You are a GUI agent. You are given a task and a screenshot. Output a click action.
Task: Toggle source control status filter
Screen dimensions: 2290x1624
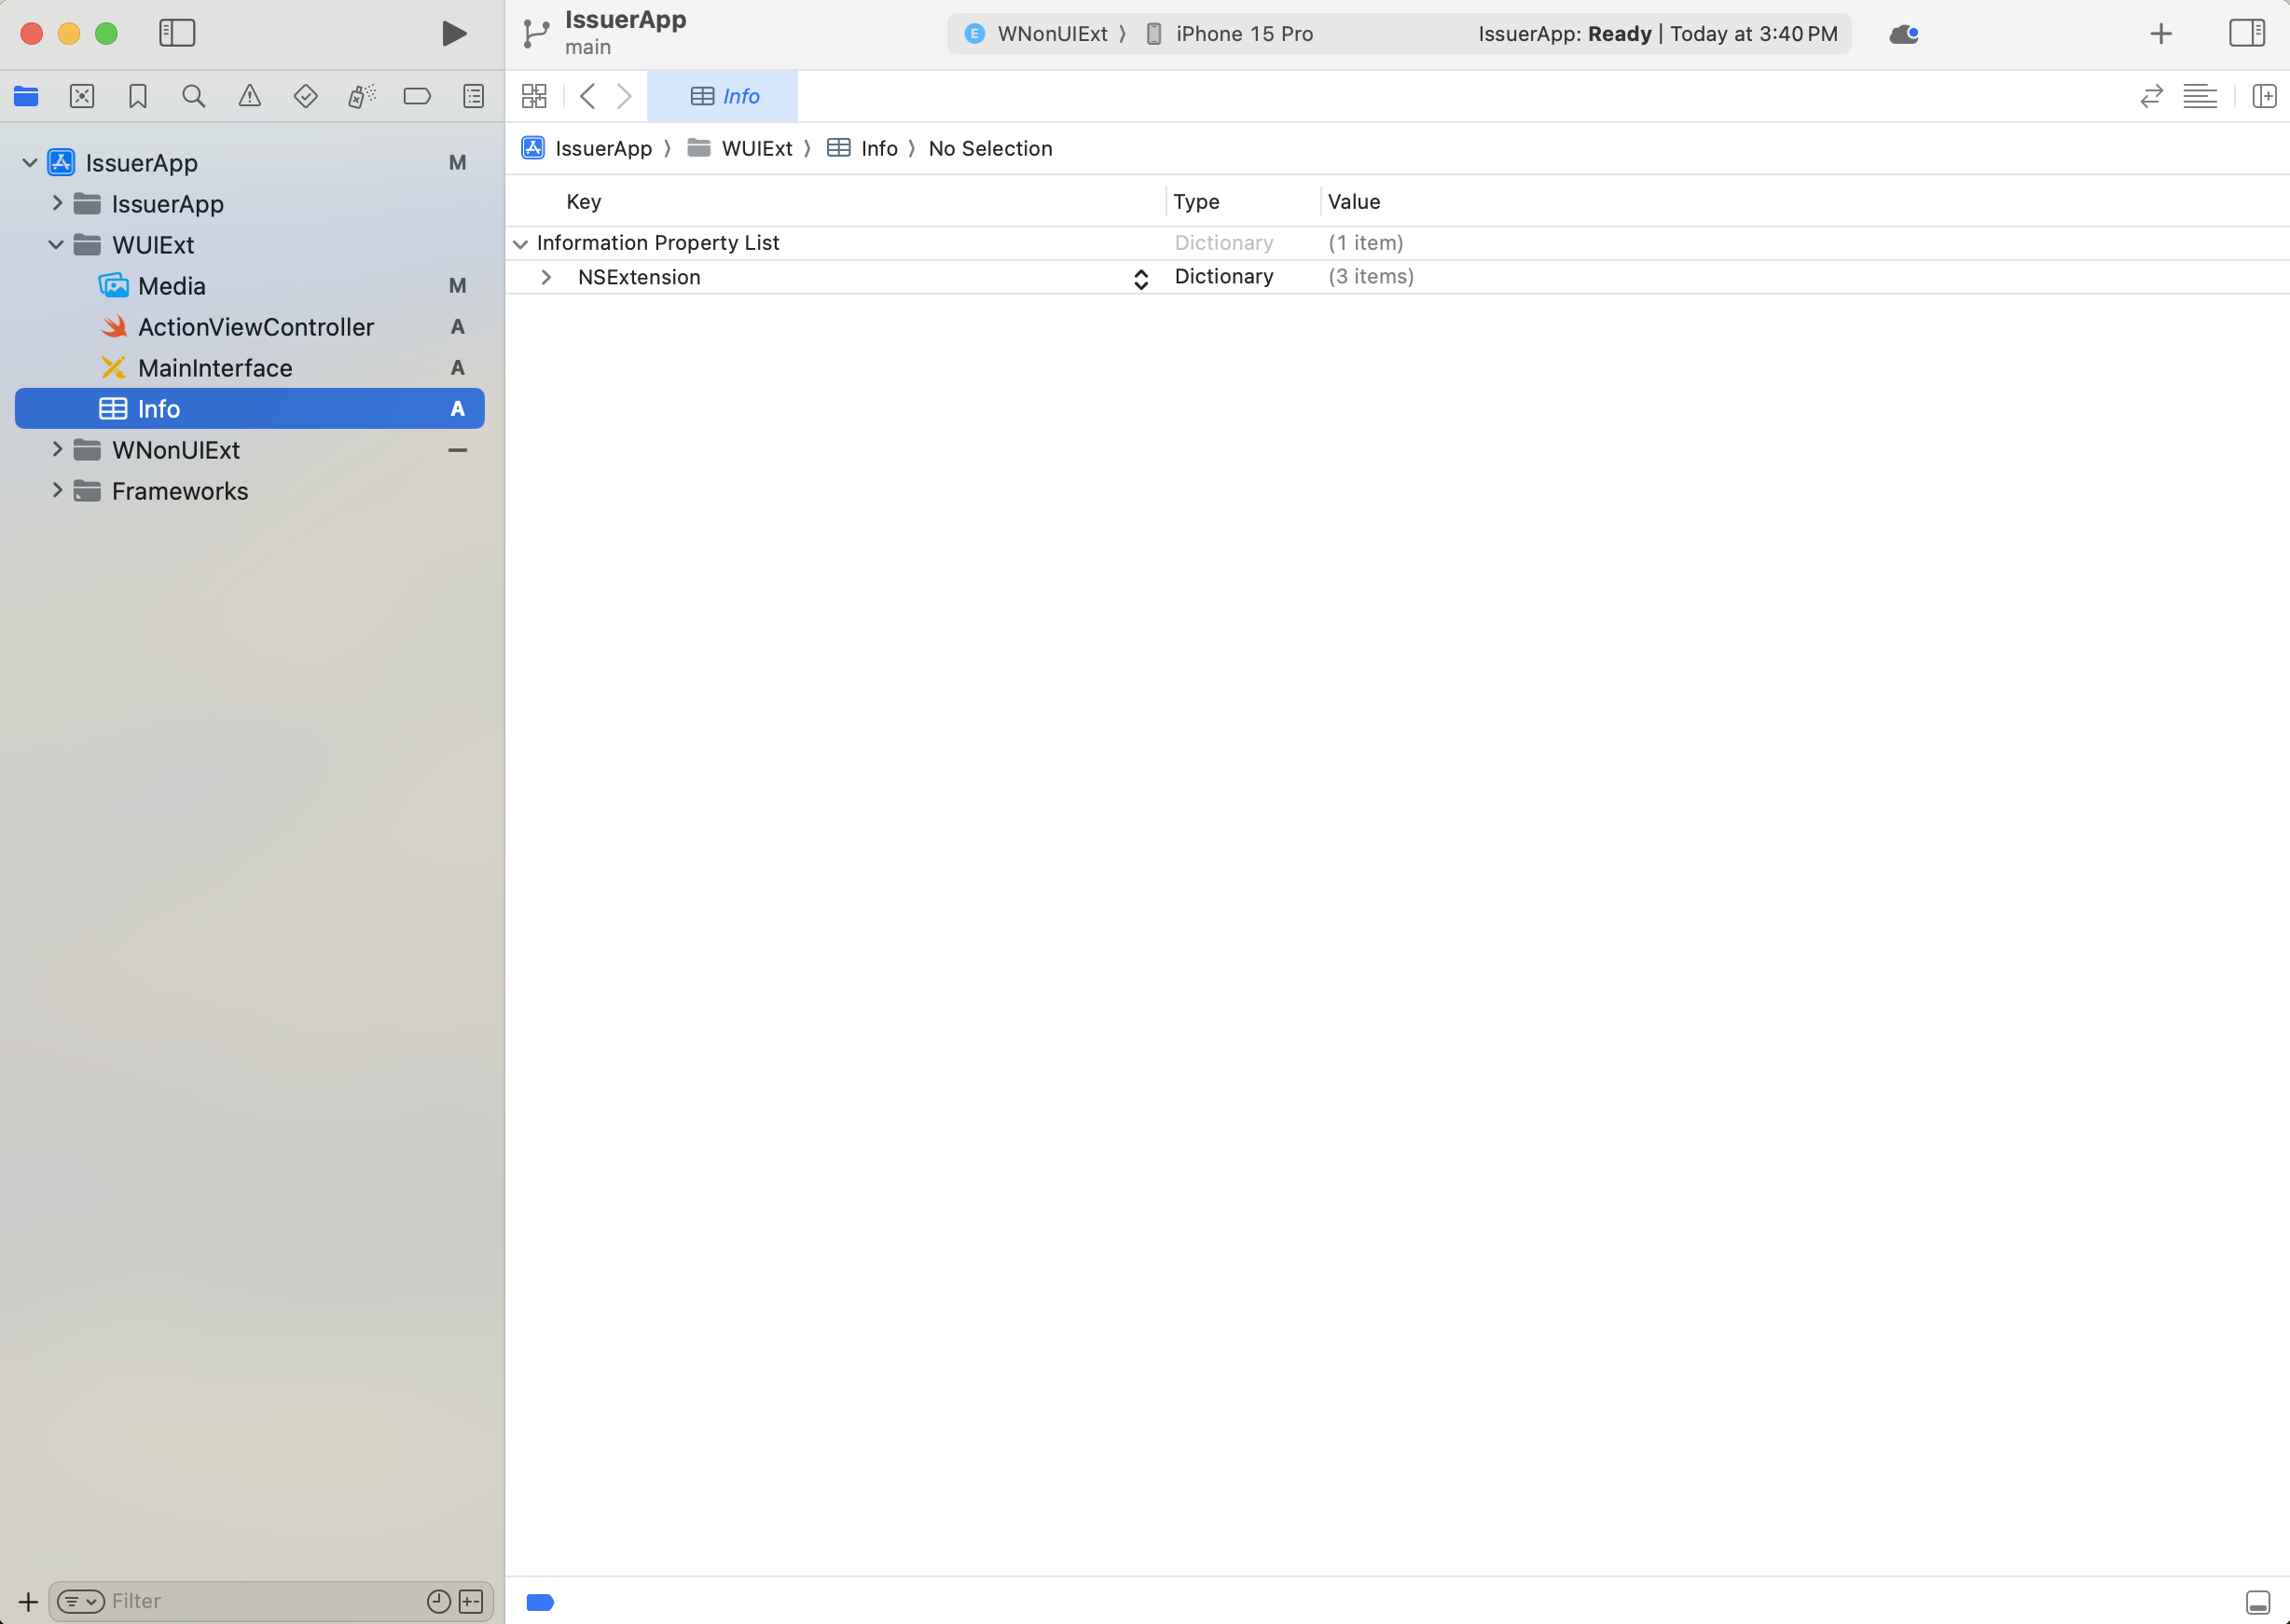471,1601
